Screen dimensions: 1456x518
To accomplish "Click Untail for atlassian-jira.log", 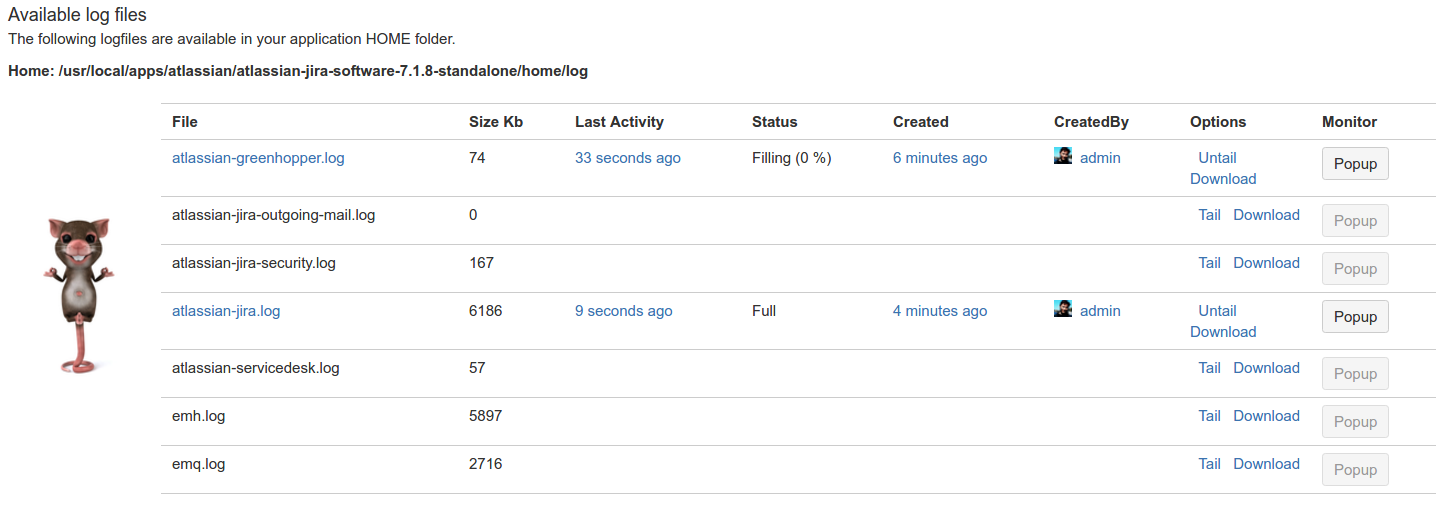I will pyautogui.click(x=1217, y=311).
